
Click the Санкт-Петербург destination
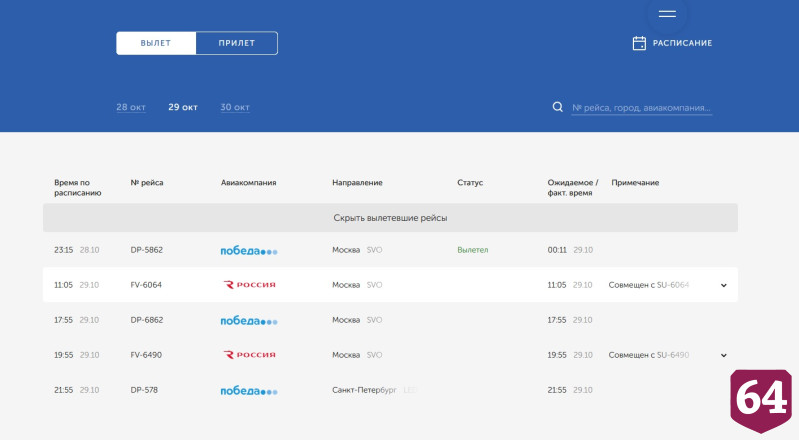coord(364,390)
